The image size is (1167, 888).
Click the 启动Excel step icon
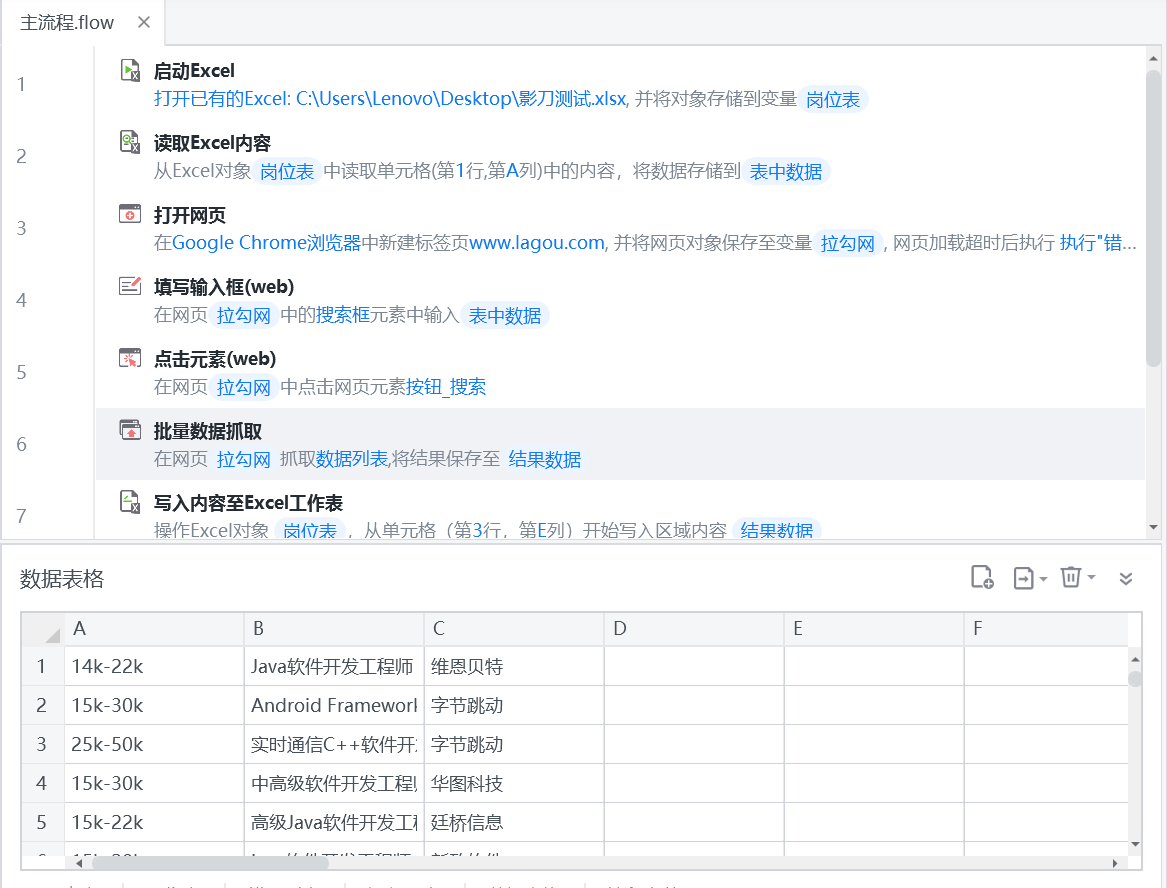(x=130, y=70)
